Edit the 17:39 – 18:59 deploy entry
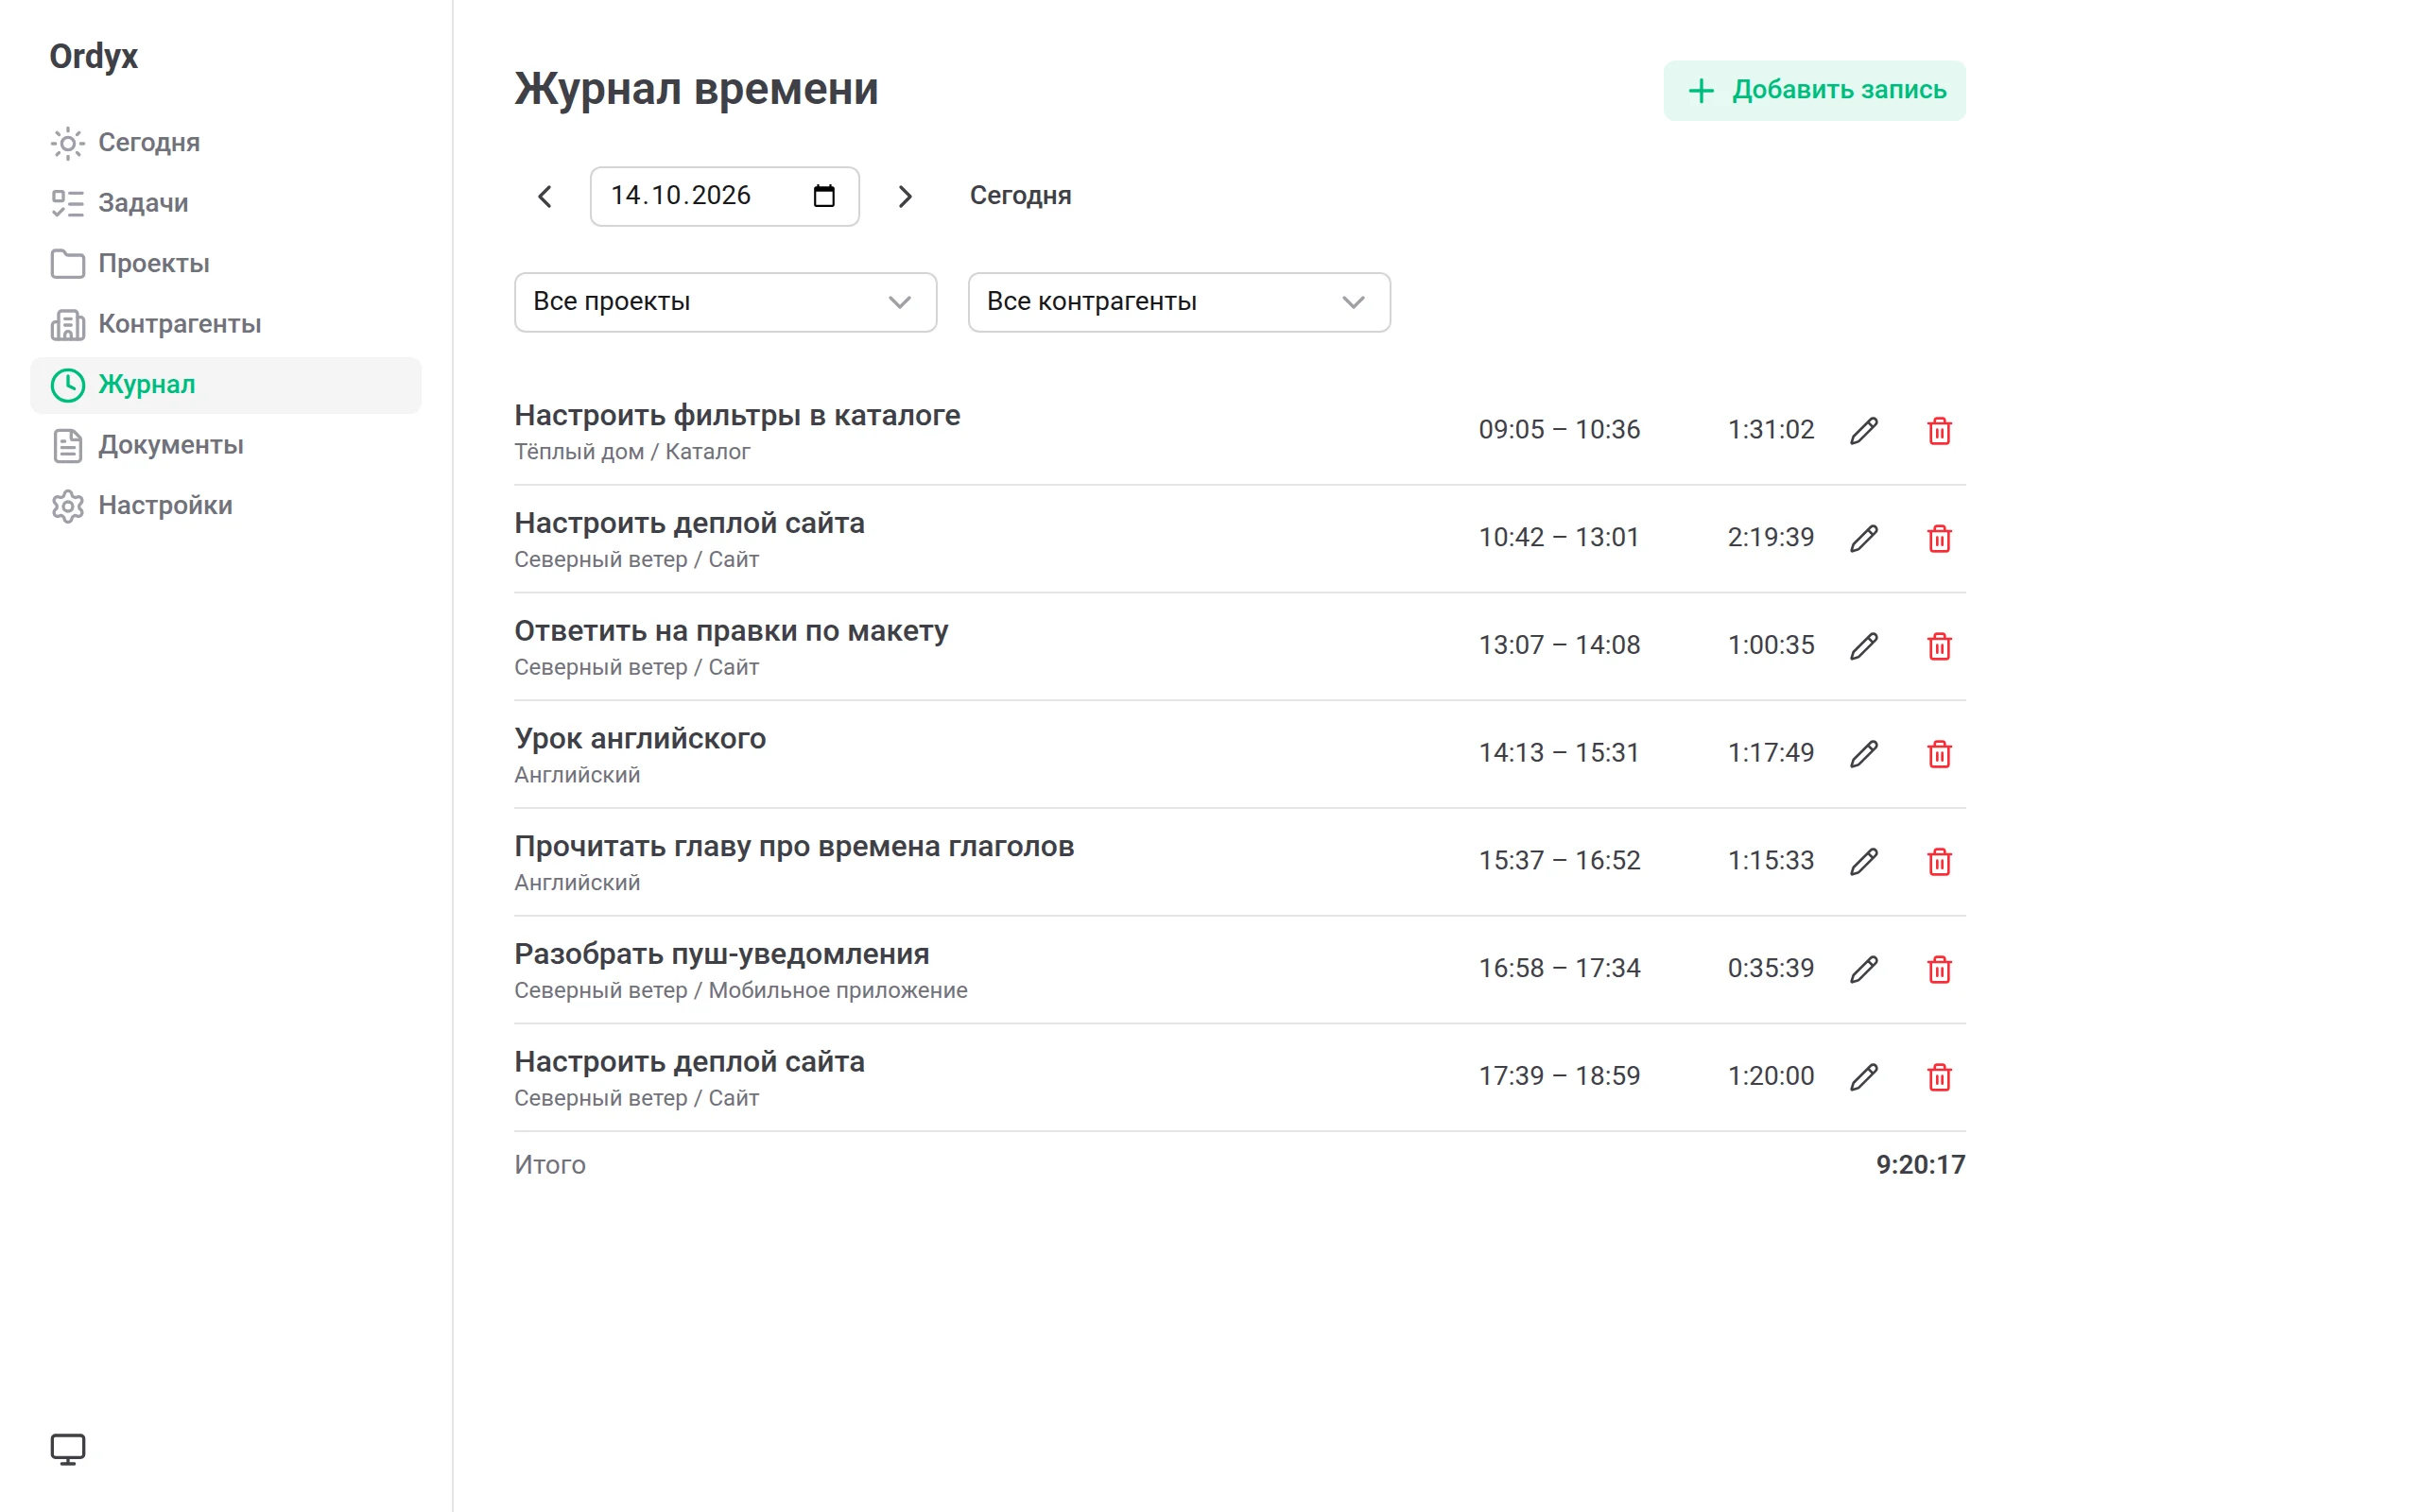Viewport: 2420px width, 1512px height. [1863, 1077]
